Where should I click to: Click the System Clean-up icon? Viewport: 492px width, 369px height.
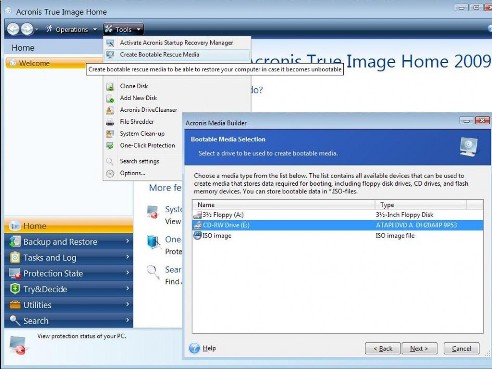tap(110, 134)
